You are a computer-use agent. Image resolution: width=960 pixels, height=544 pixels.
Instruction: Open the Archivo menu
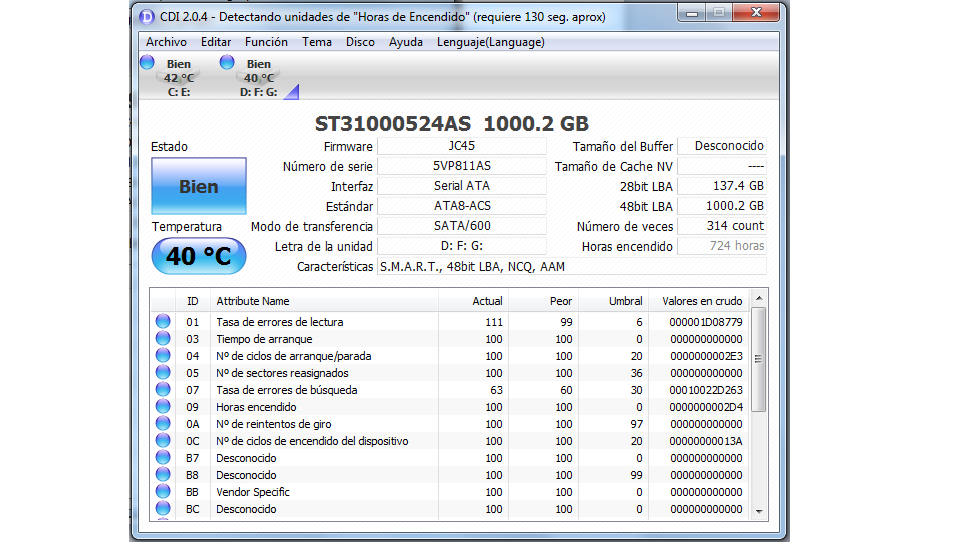point(166,42)
